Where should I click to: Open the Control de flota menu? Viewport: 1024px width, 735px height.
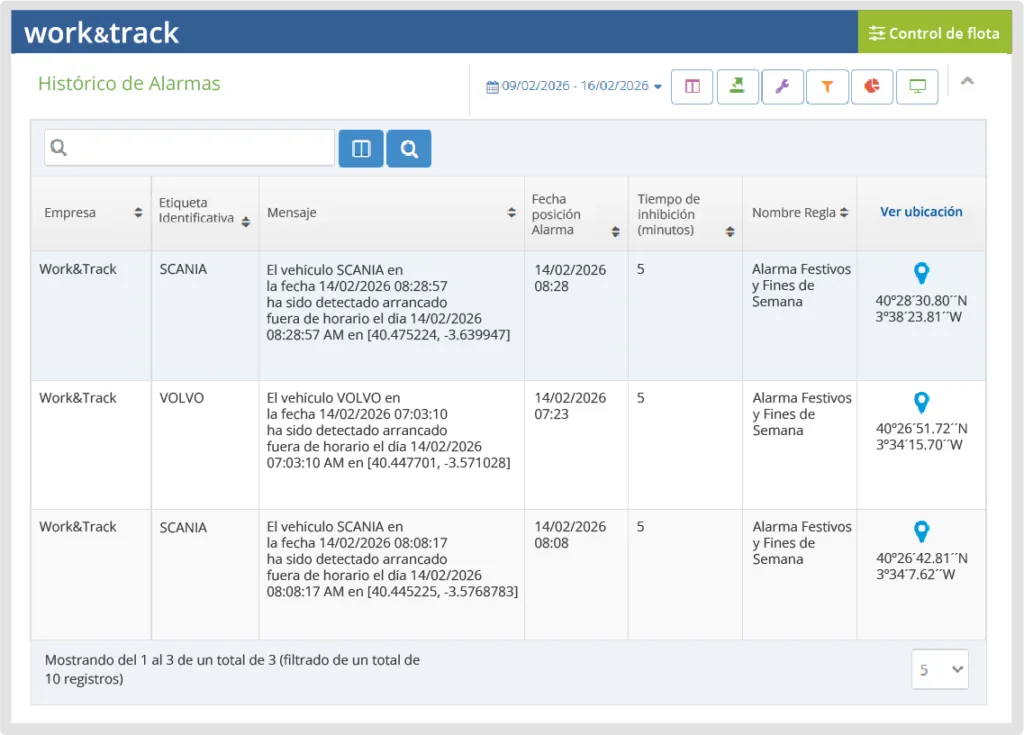(x=934, y=33)
